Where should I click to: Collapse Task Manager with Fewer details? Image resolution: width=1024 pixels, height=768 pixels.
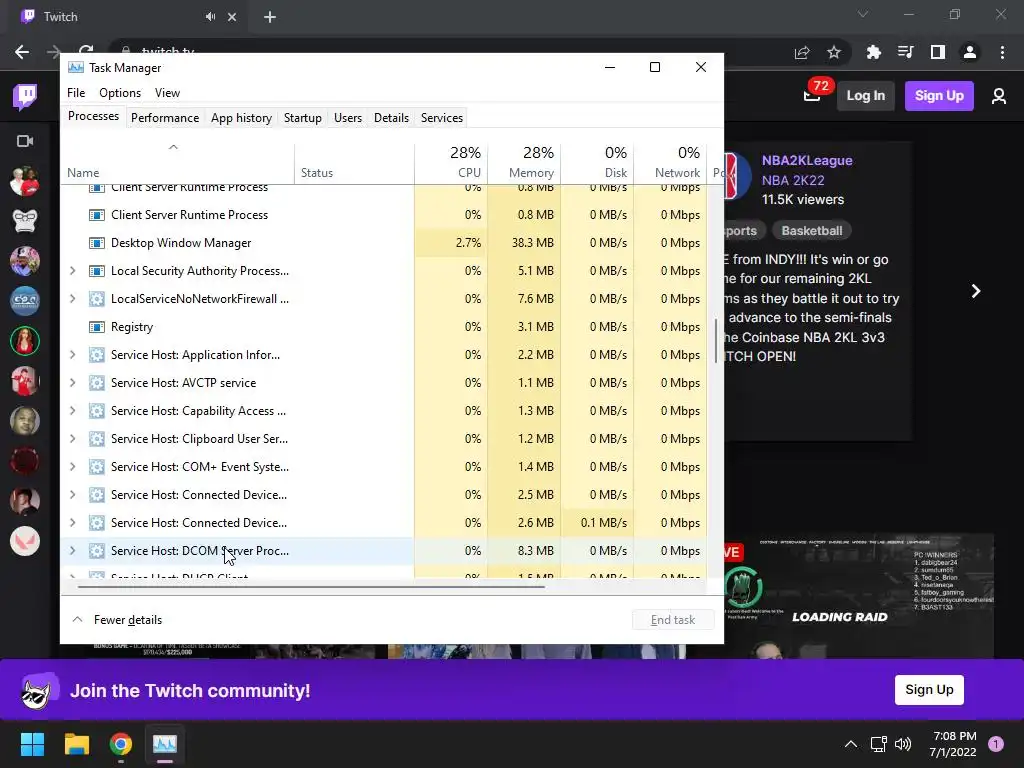coord(117,620)
